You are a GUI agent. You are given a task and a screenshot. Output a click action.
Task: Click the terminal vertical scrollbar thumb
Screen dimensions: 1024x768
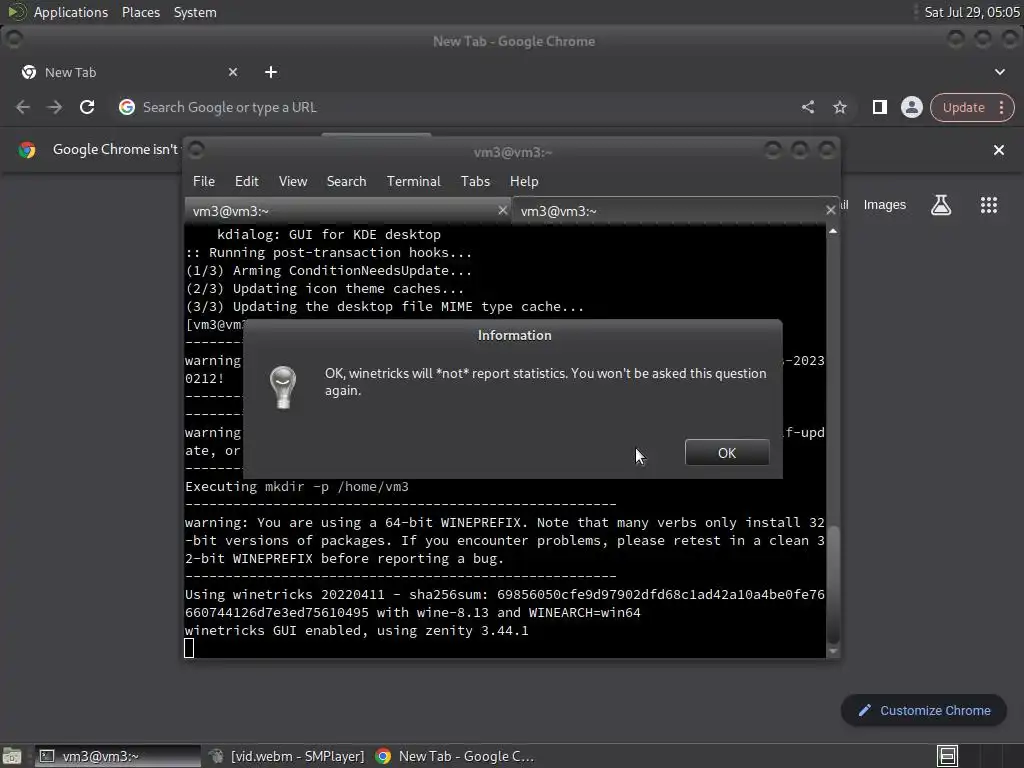pyautogui.click(x=833, y=584)
